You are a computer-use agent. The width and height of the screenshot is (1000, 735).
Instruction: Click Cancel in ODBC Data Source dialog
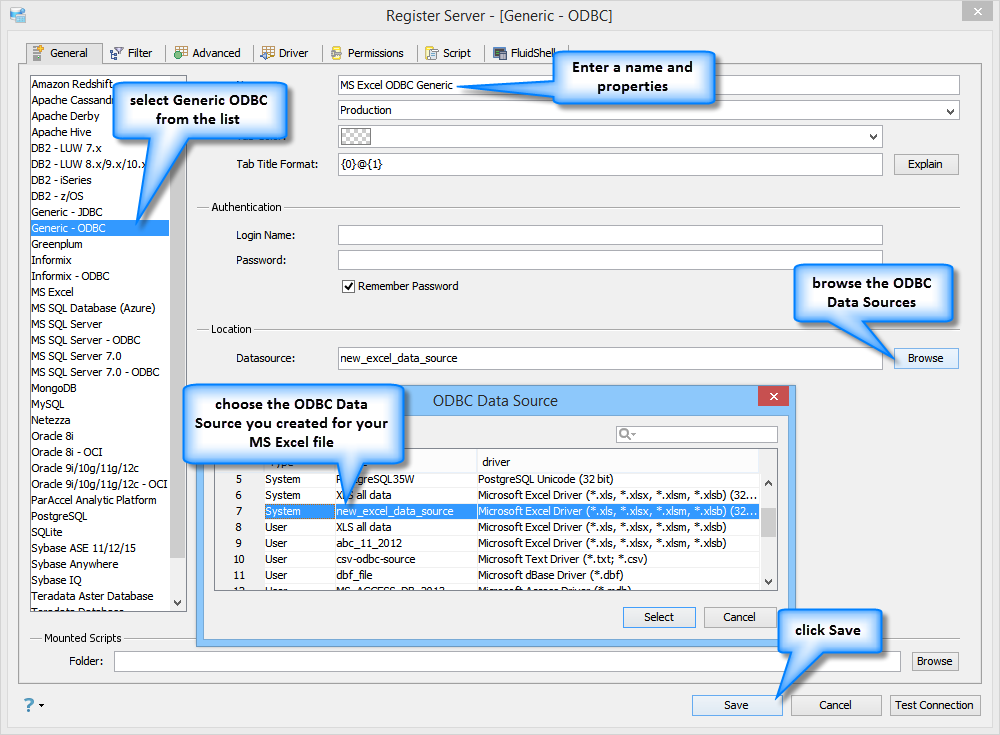click(x=739, y=617)
